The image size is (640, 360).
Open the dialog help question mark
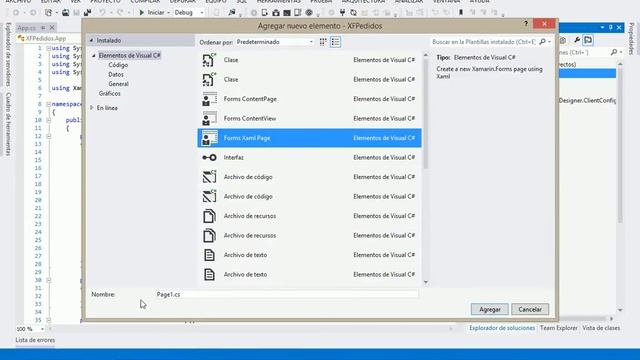point(526,24)
